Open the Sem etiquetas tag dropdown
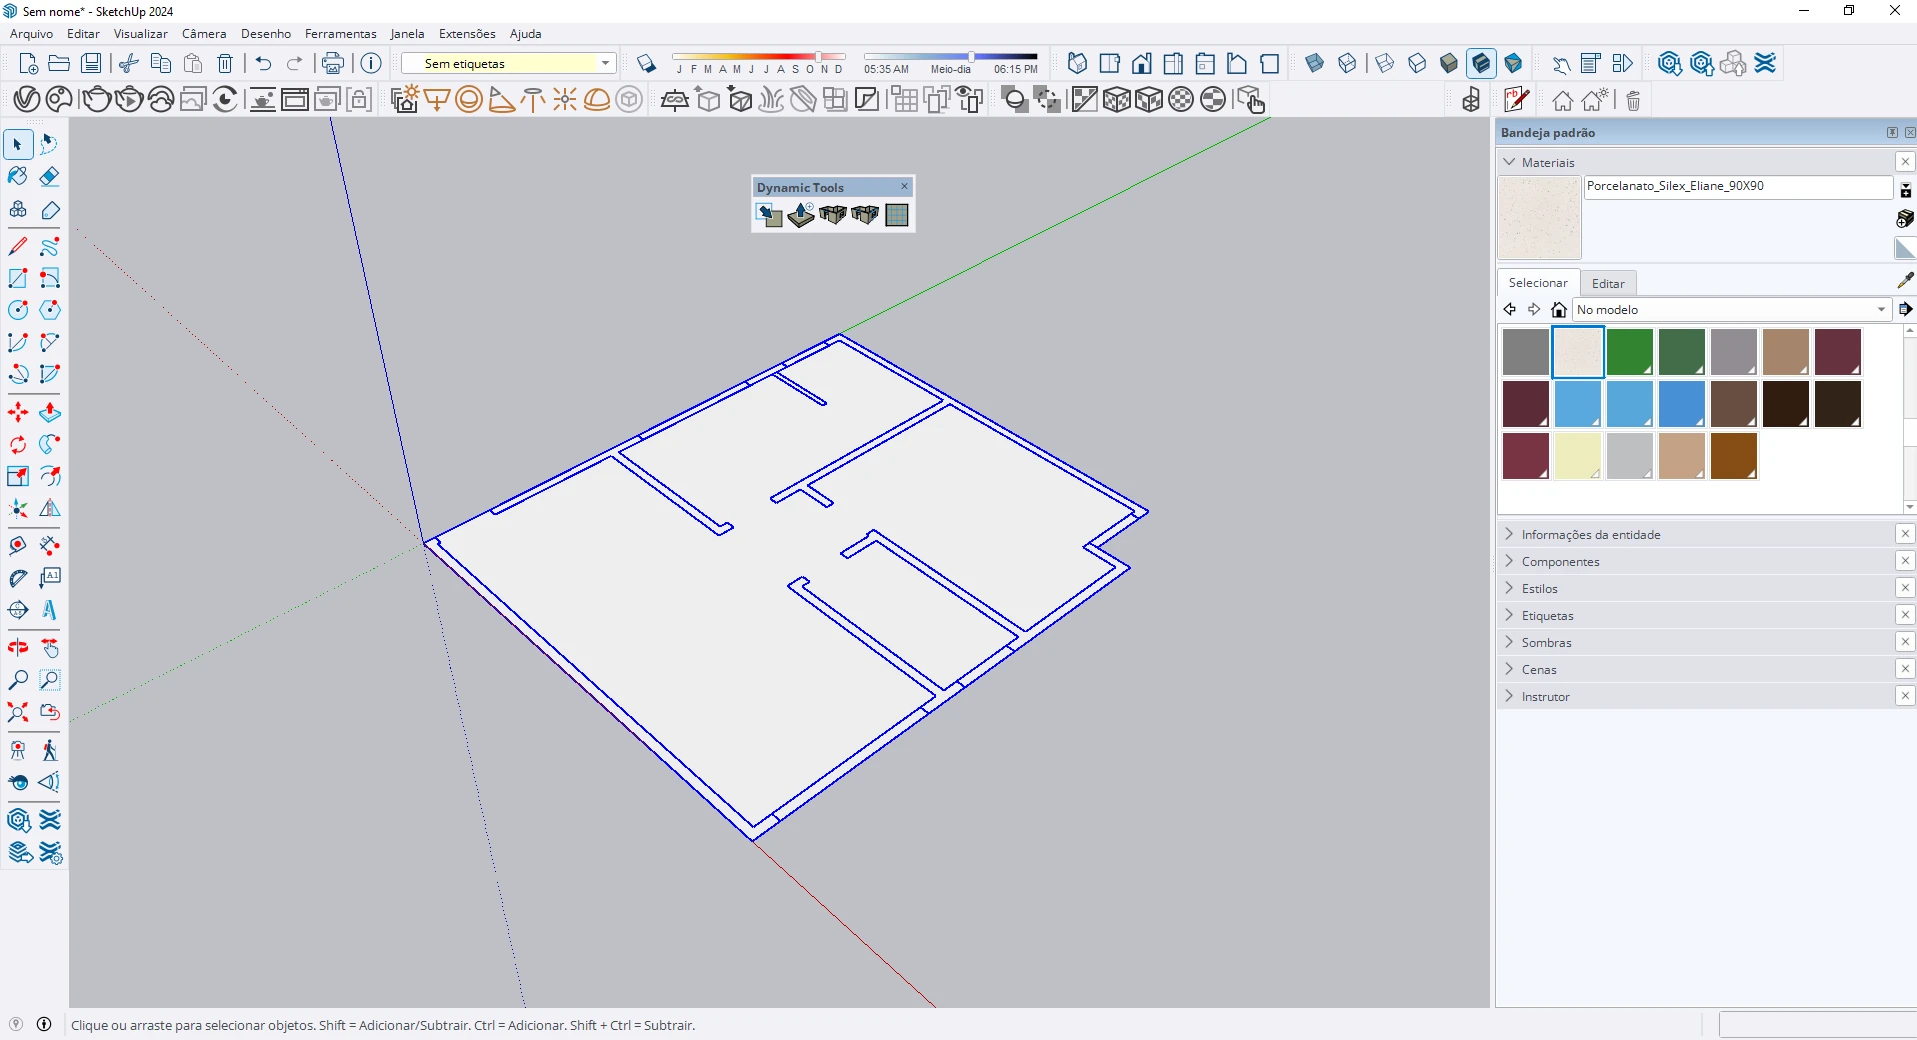 508,63
